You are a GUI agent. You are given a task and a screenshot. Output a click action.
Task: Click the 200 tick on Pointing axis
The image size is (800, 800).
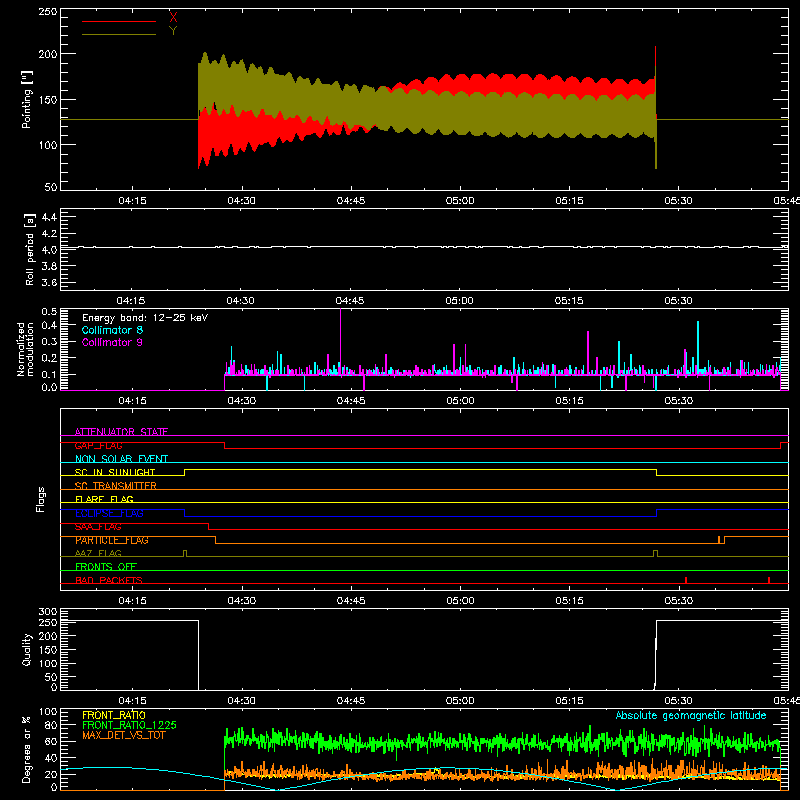[x=48, y=54]
